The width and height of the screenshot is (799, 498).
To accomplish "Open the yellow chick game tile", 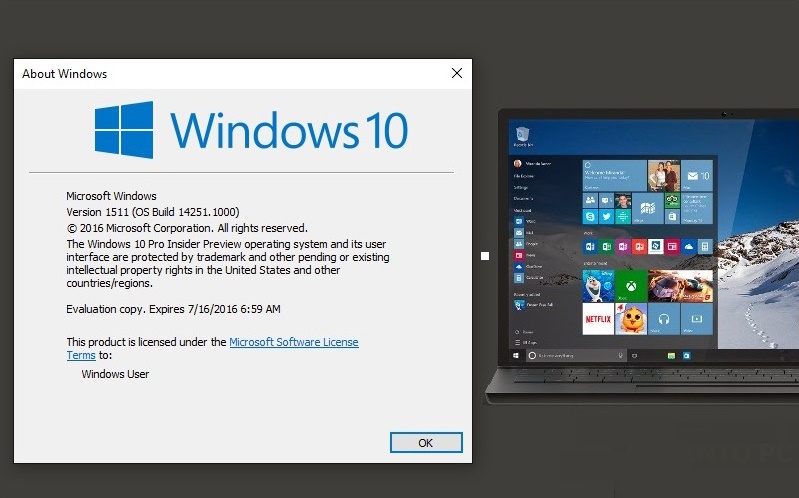I will click(631, 319).
